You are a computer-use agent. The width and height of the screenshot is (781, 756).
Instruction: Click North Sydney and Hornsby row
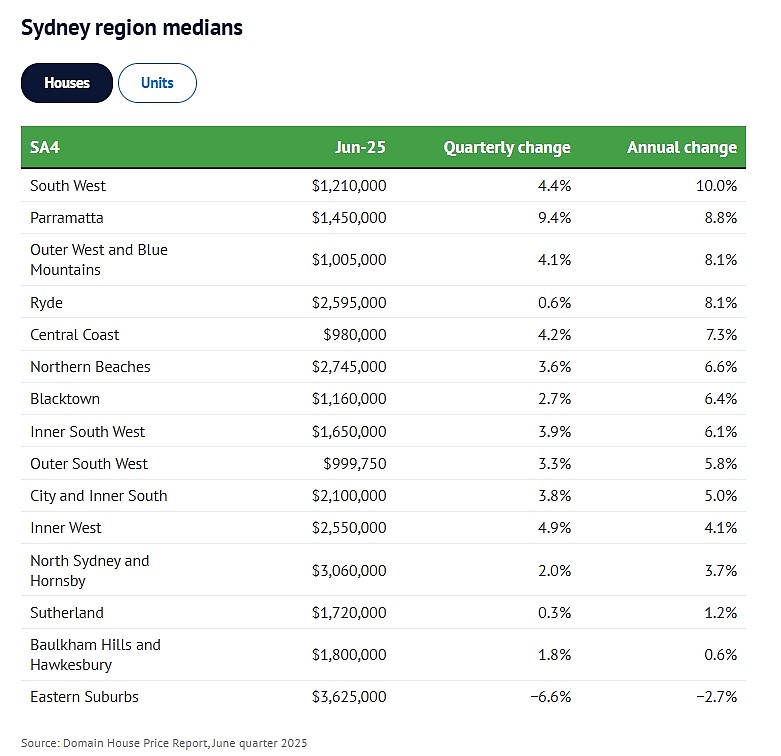click(384, 570)
